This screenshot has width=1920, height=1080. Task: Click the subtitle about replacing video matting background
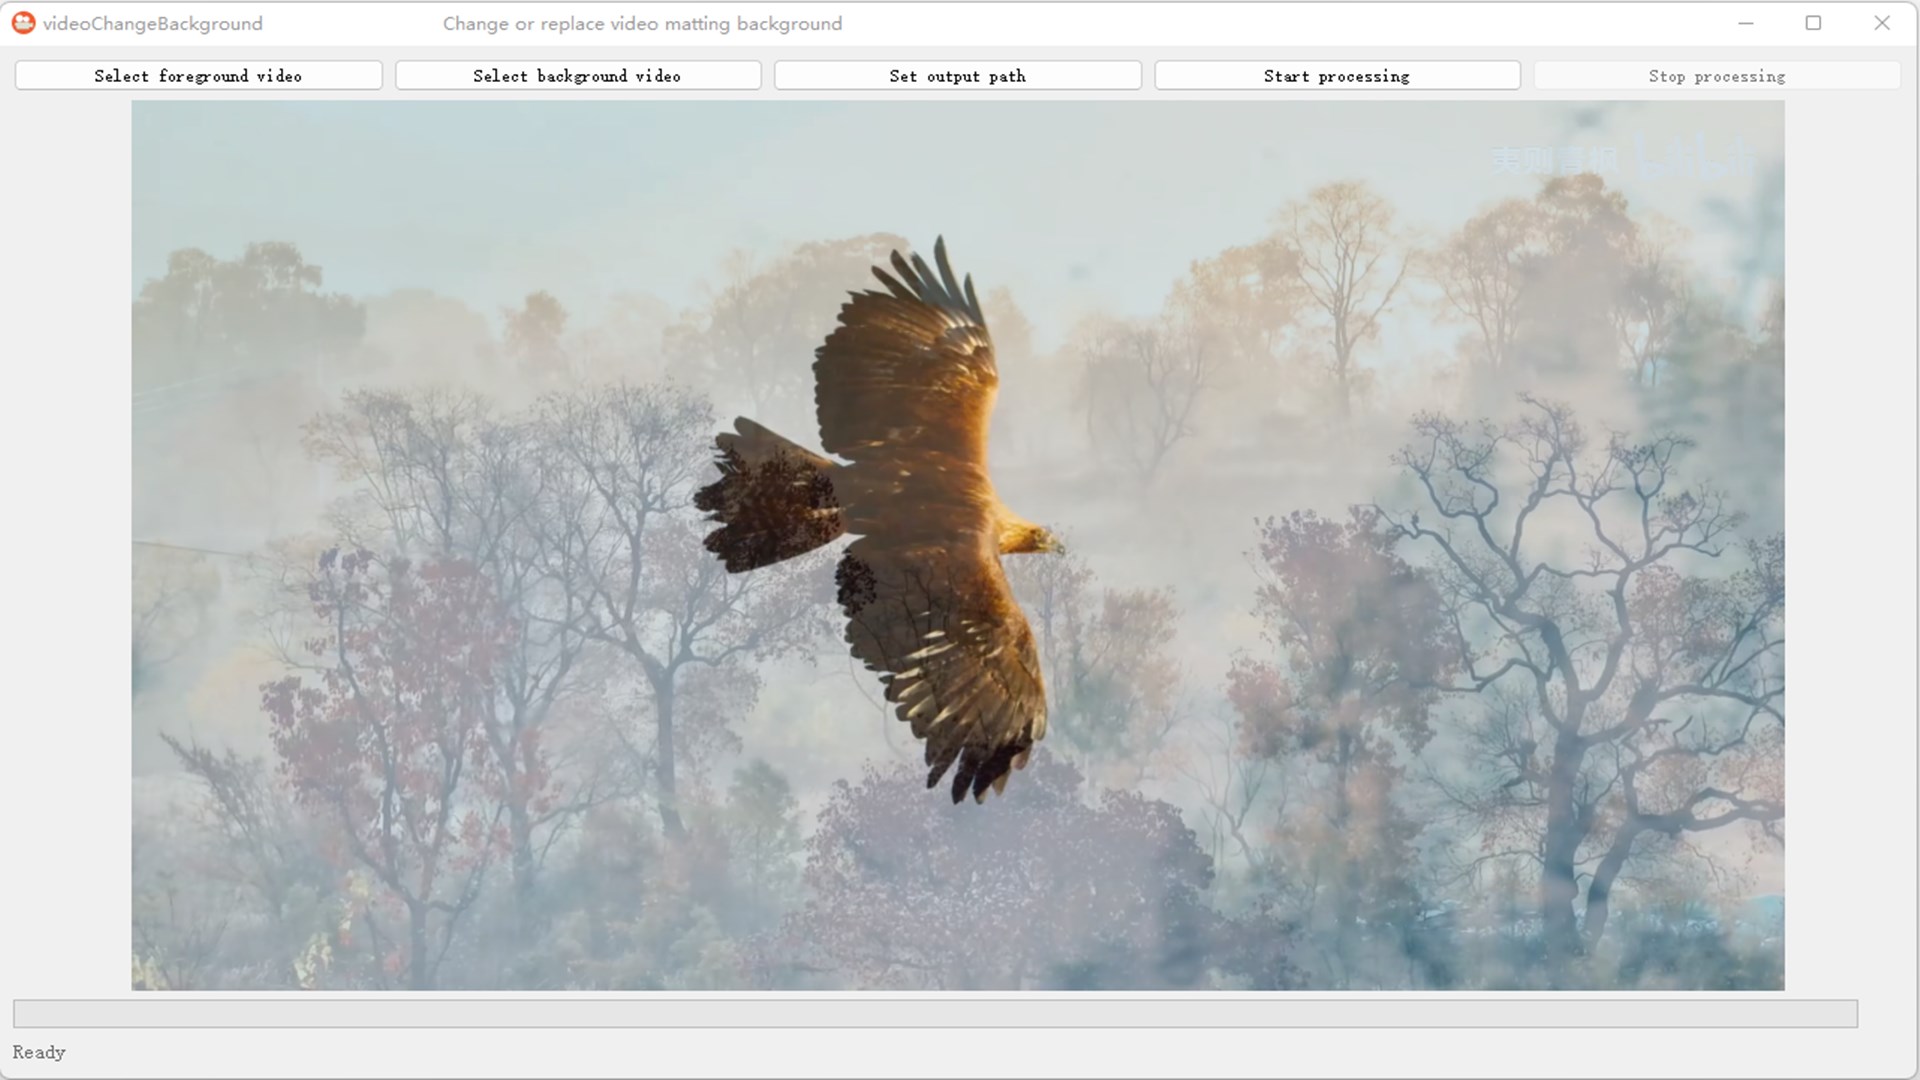[642, 23]
